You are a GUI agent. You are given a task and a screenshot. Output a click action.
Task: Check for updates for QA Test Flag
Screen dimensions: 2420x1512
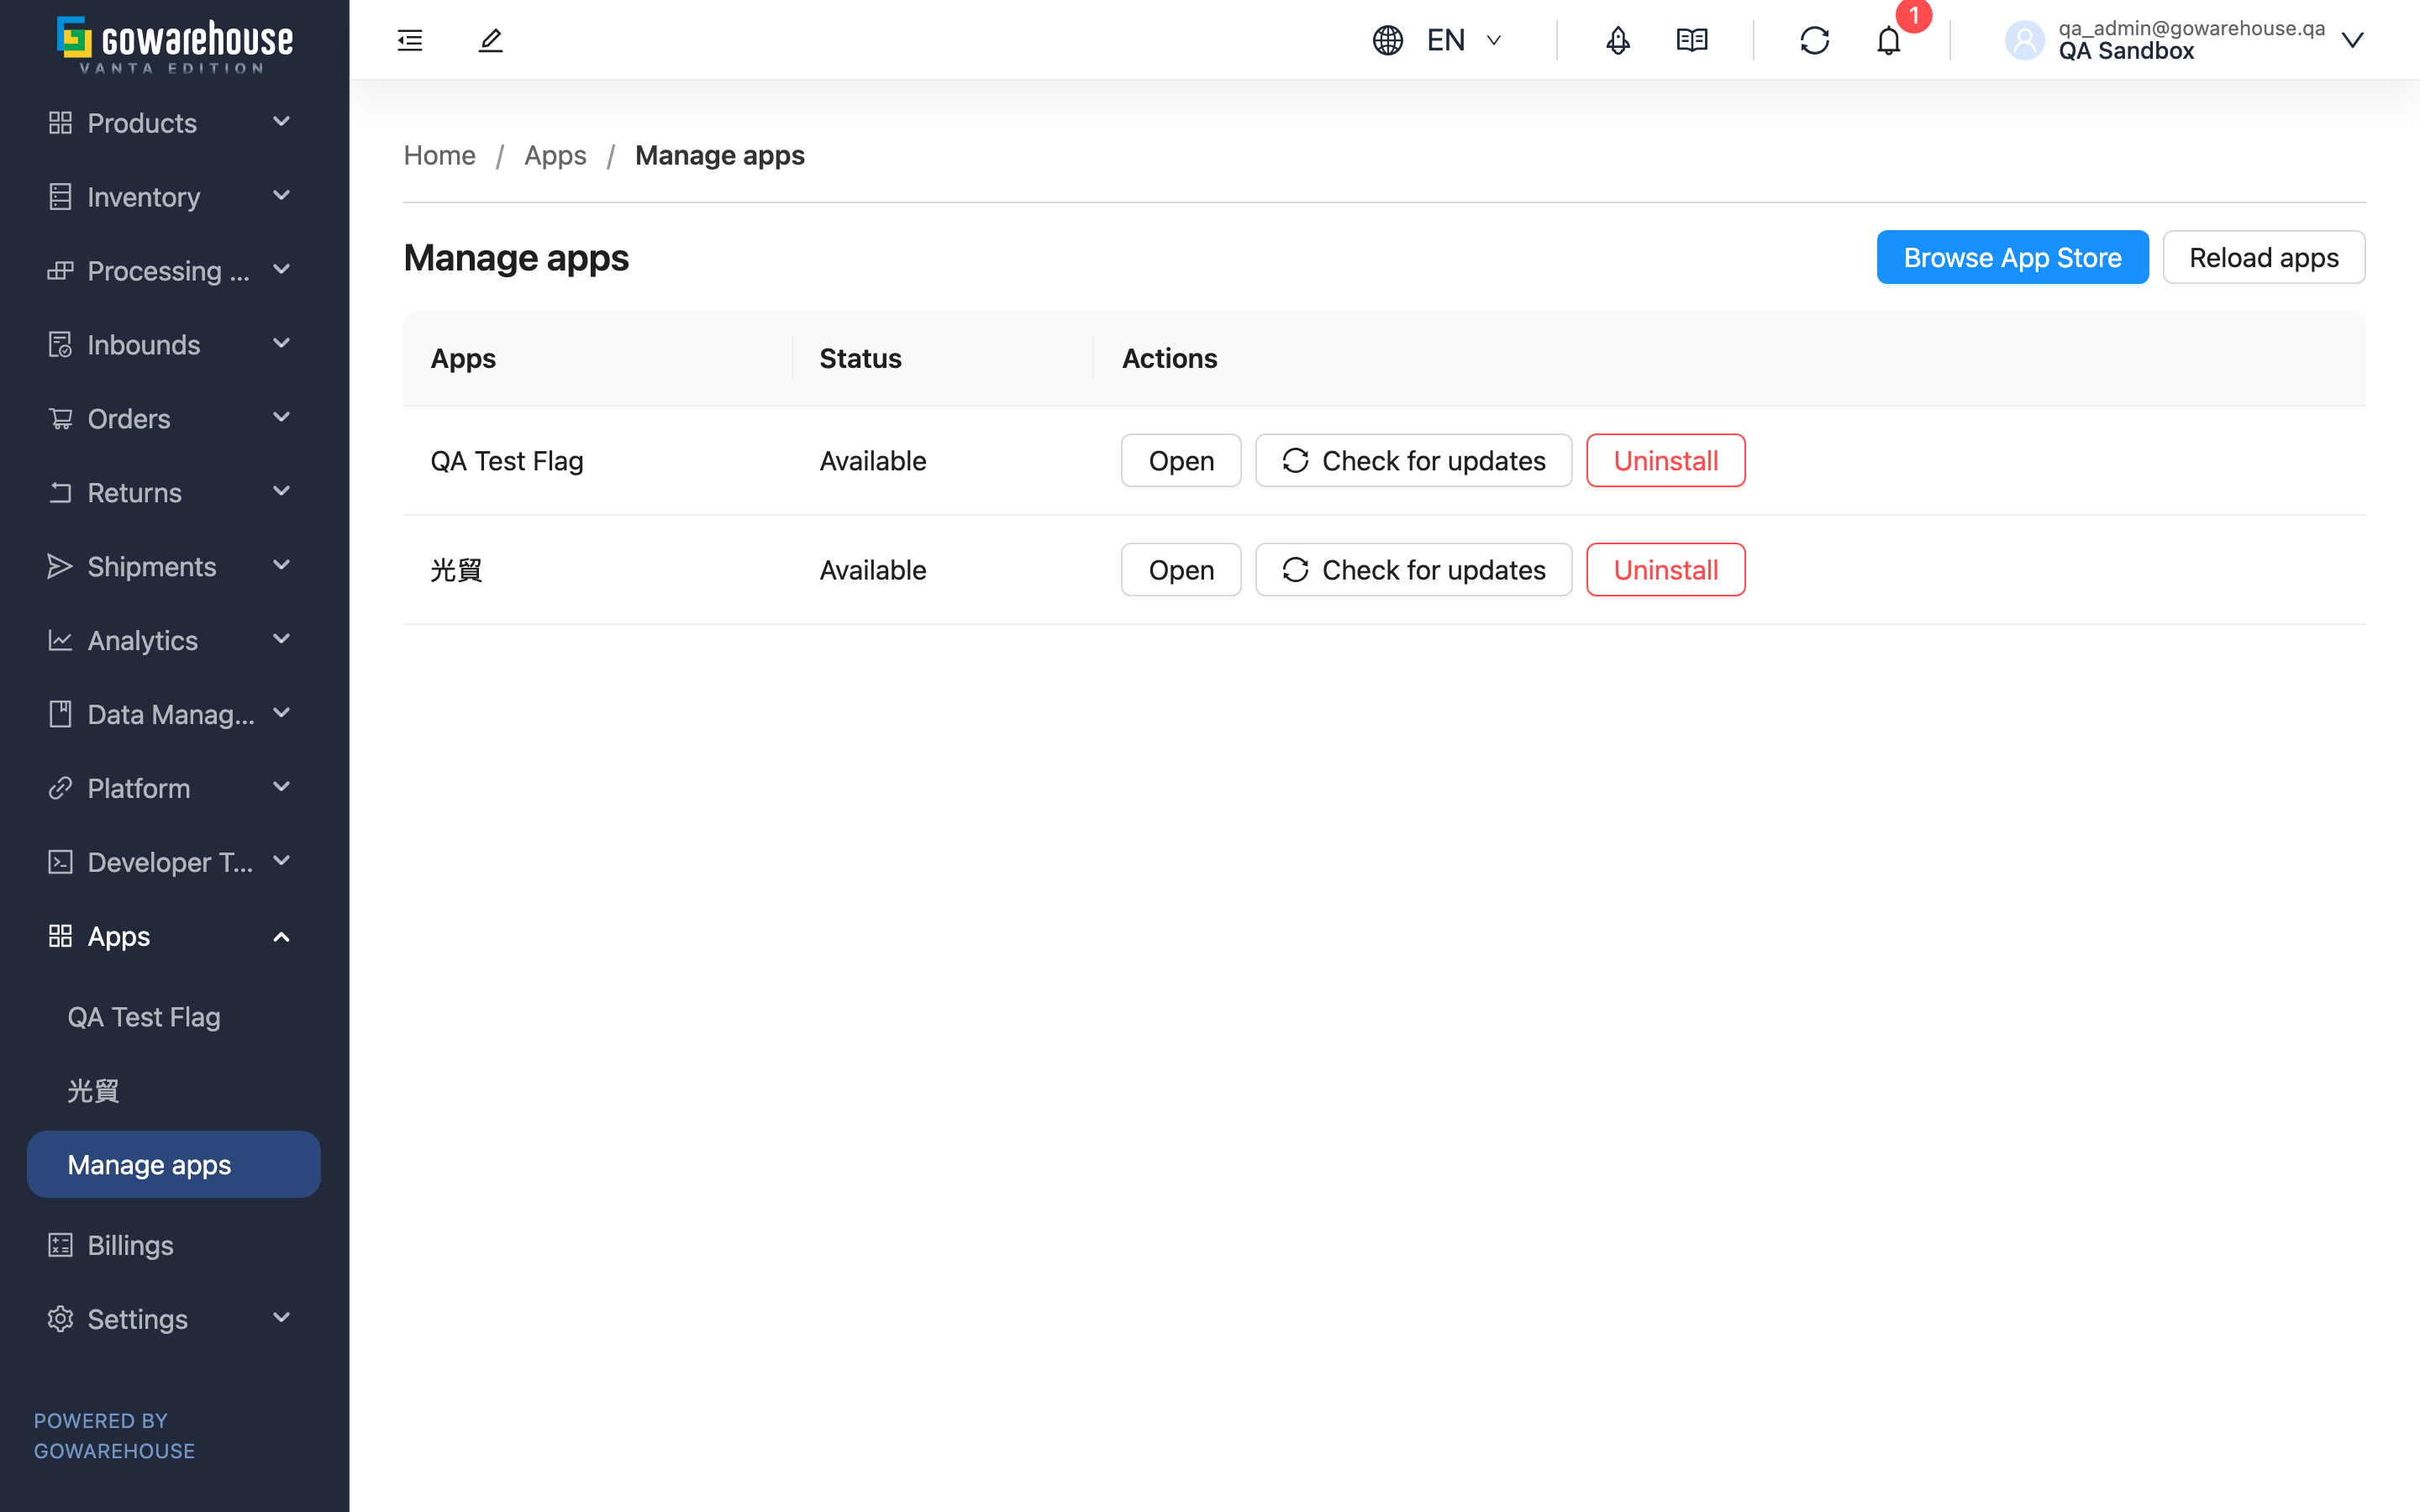pos(1414,461)
